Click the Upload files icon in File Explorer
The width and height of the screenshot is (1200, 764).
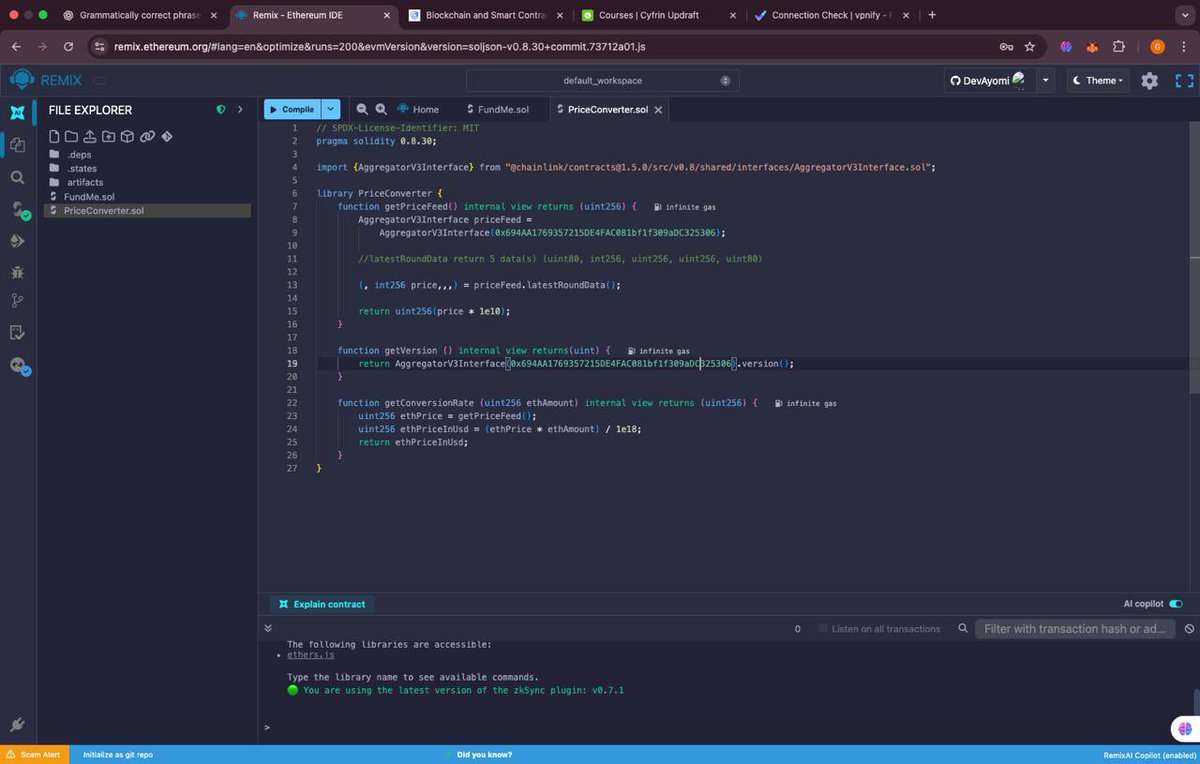coord(90,137)
